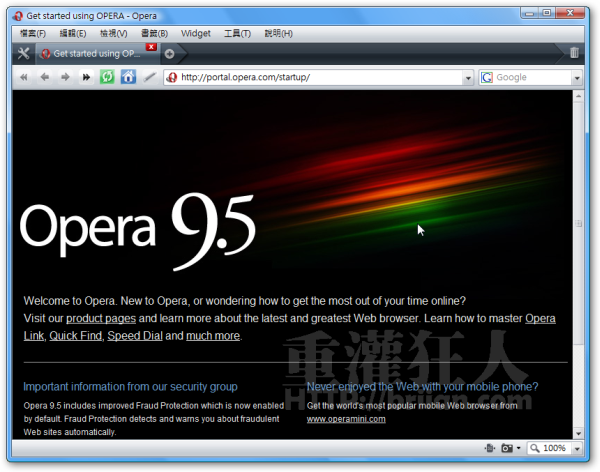The width and height of the screenshot is (600, 472).
Task: Reload the page with green refresh icon
Action: tap(107, 77)
